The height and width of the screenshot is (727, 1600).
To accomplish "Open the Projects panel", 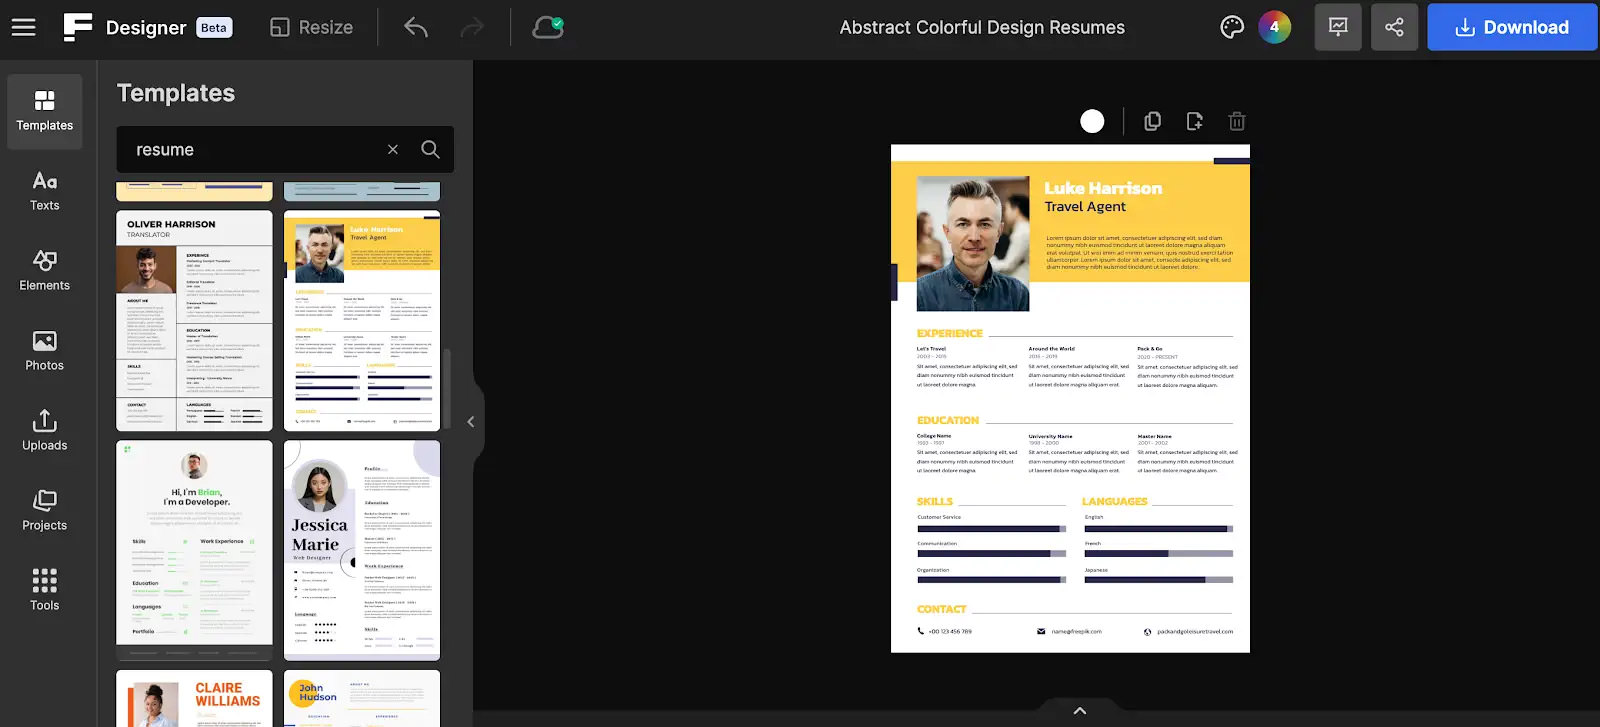I will (x=45, y=511).
